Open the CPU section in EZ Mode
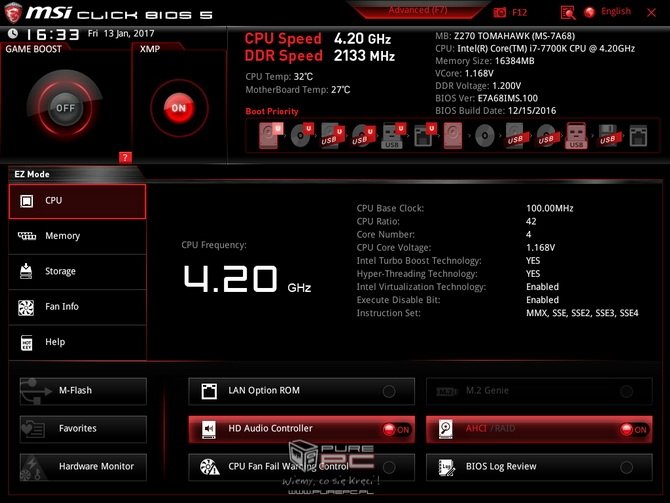Image resolution: width=670 pixels, height=503 pixels. [x=77, y=201]
